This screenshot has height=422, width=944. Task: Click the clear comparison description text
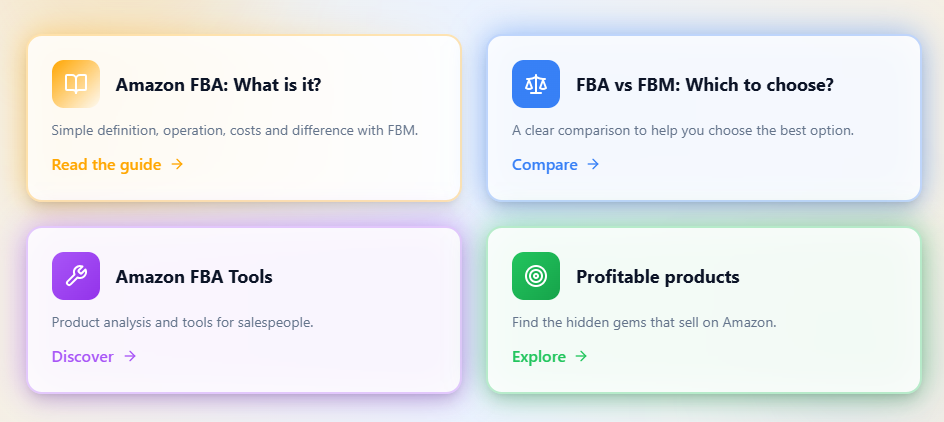pos(683,131)
